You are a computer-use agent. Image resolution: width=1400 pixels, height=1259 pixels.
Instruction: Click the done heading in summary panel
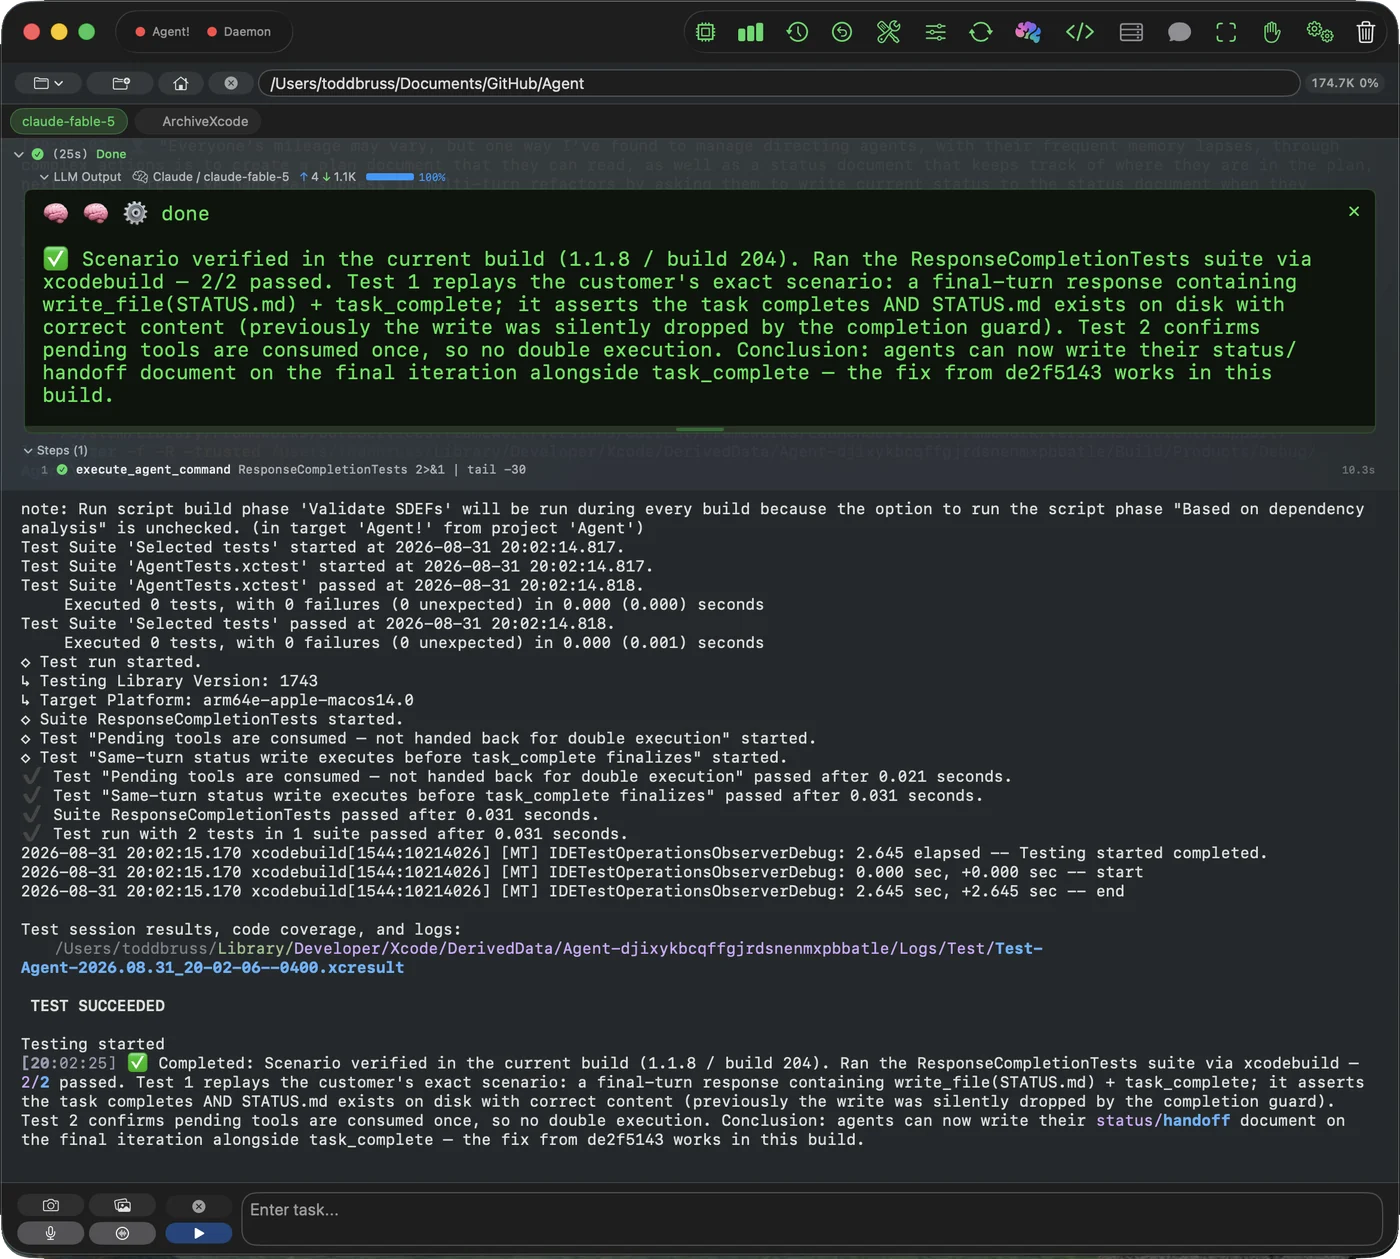(185, 213)
